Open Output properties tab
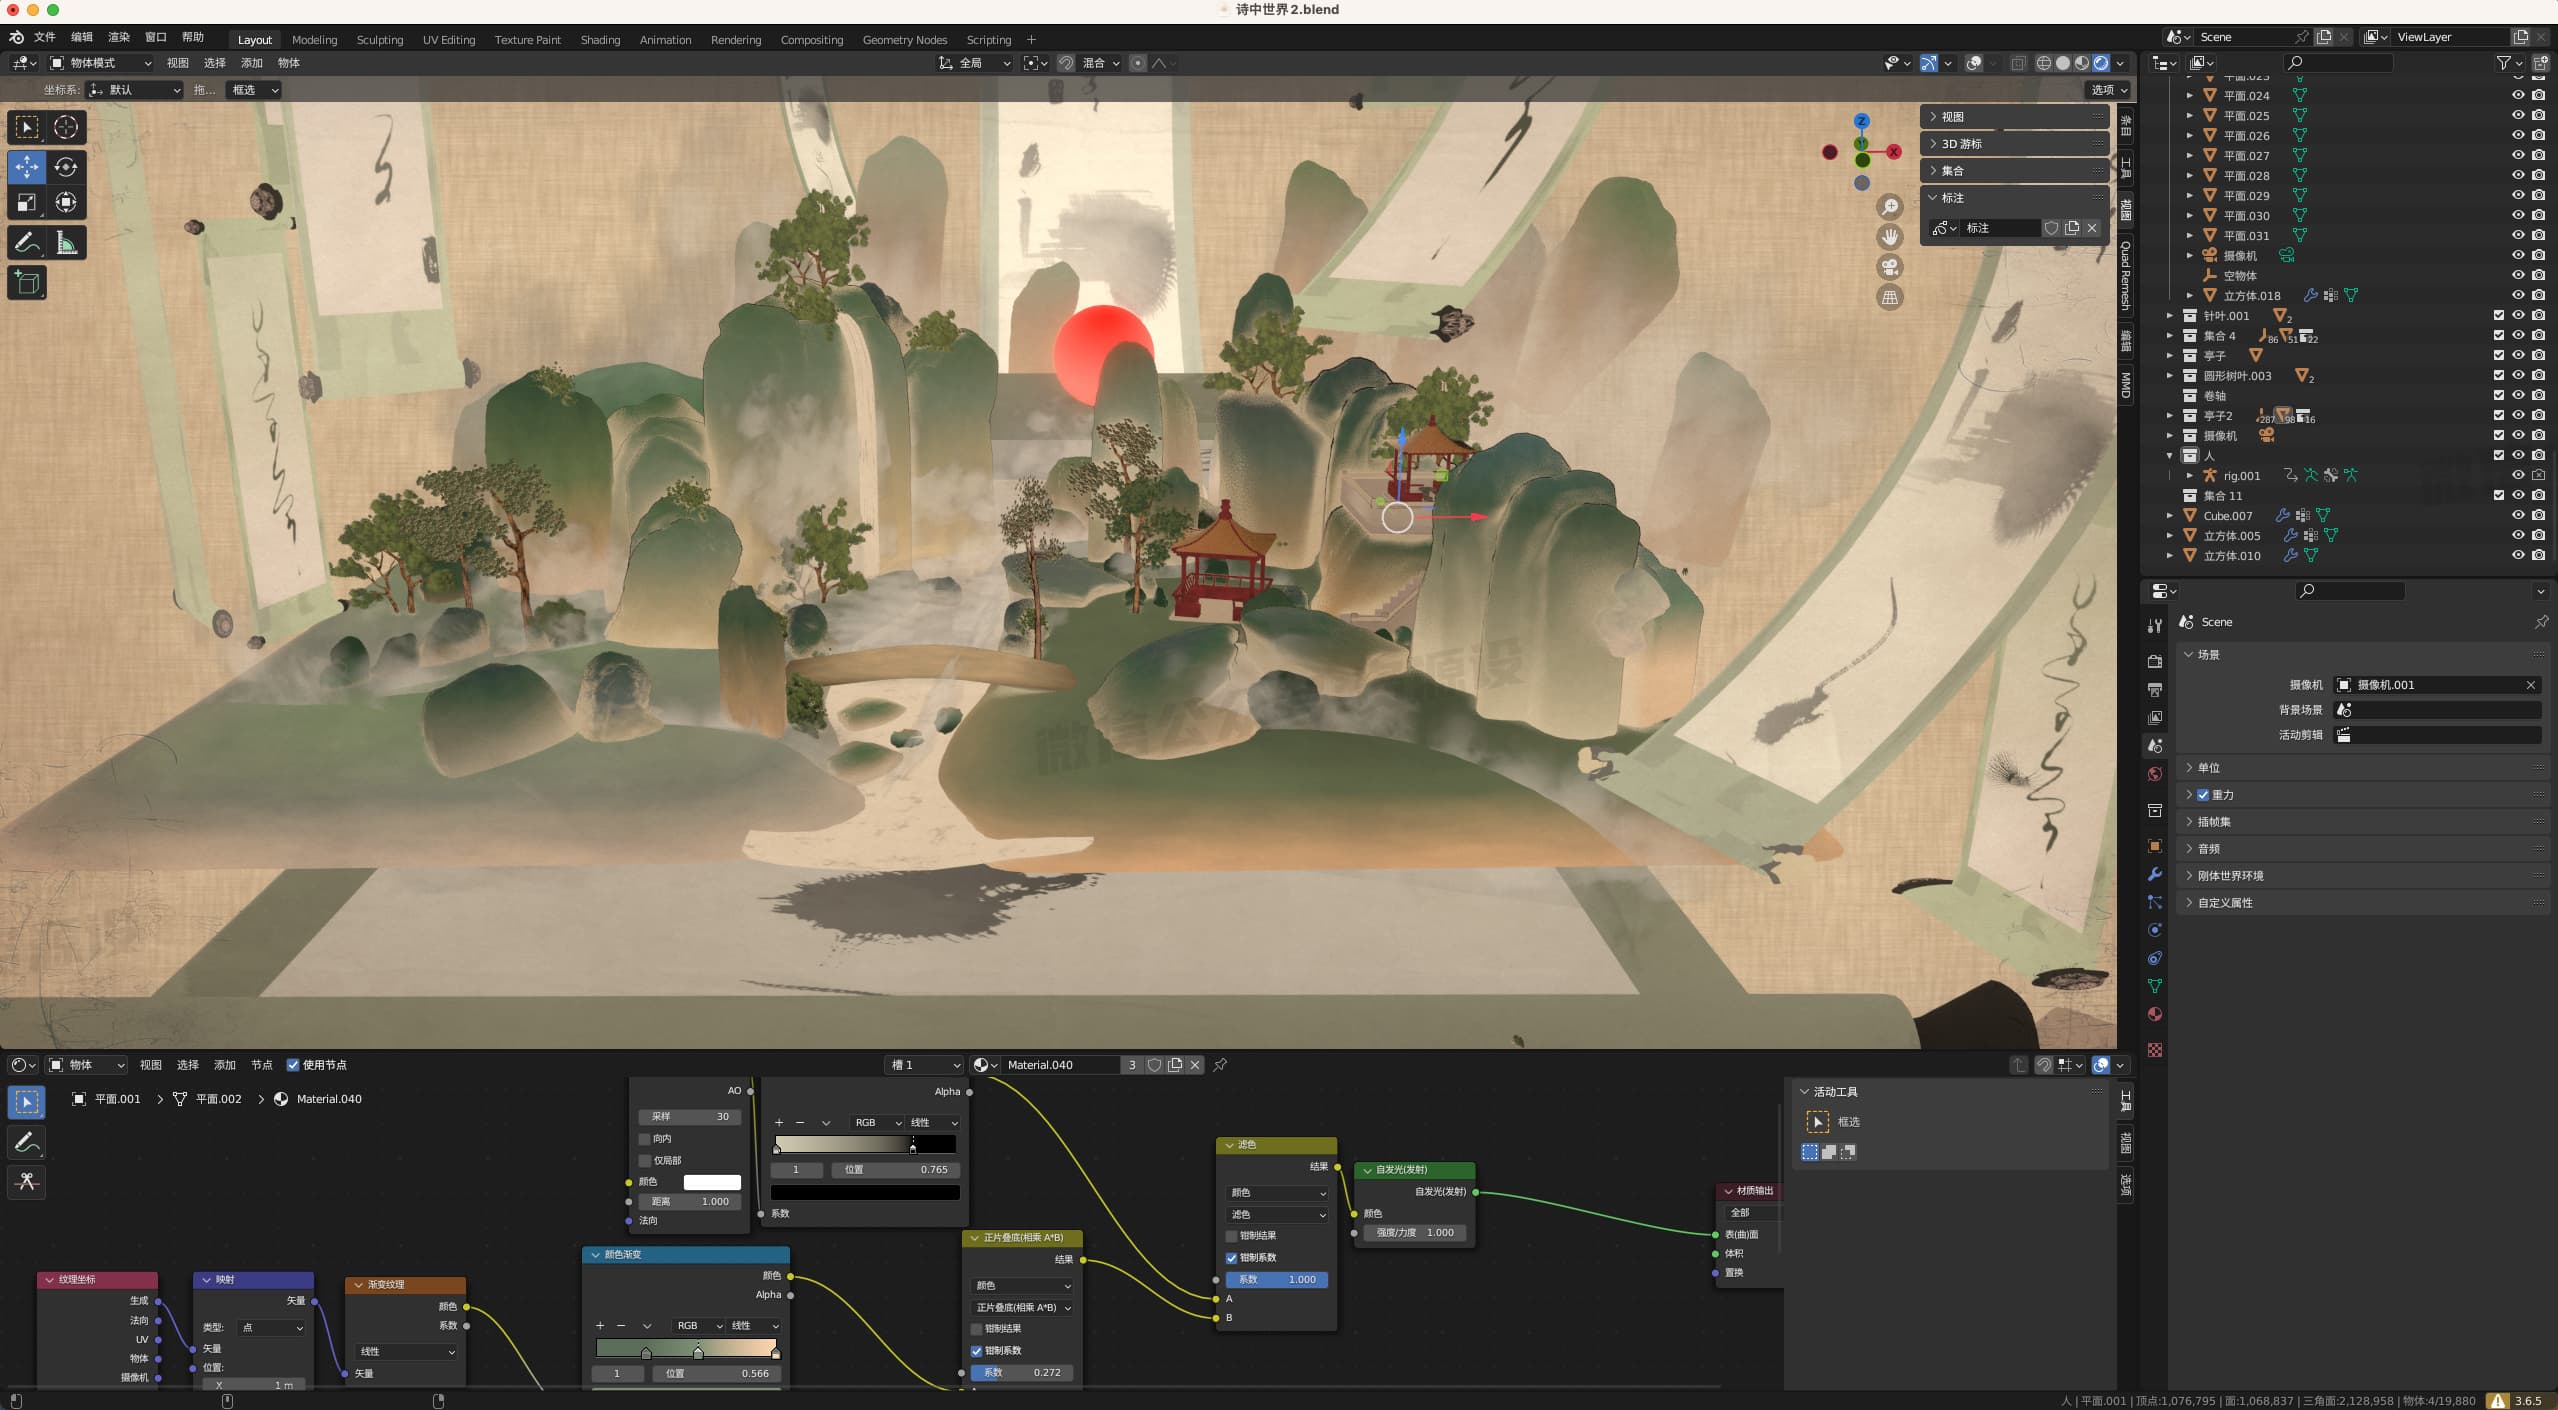 click(2155, 690)
